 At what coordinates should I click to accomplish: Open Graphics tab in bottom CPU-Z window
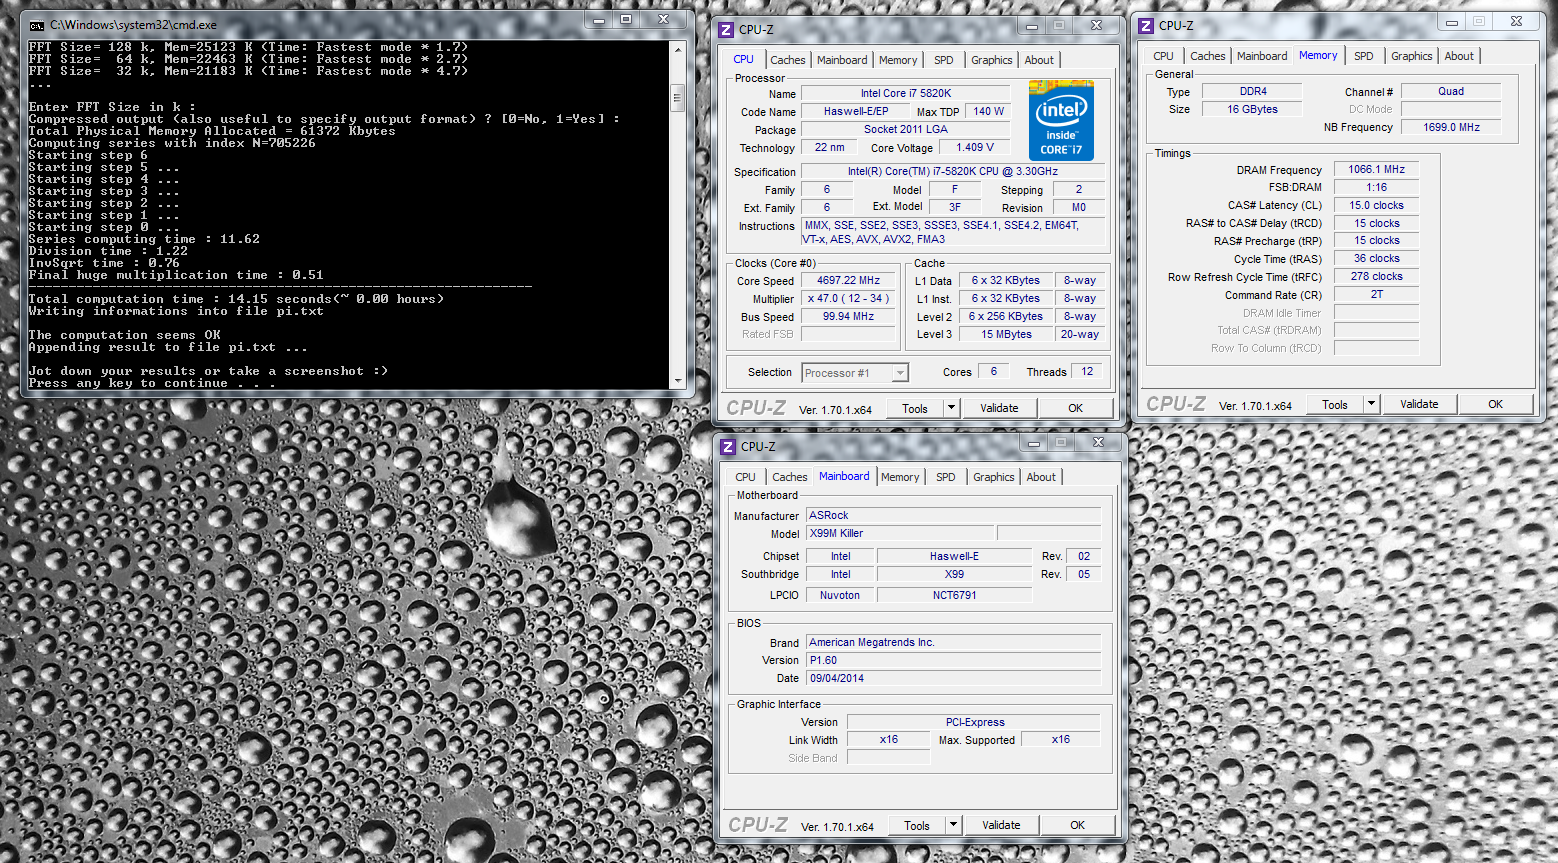click(994, 477)
